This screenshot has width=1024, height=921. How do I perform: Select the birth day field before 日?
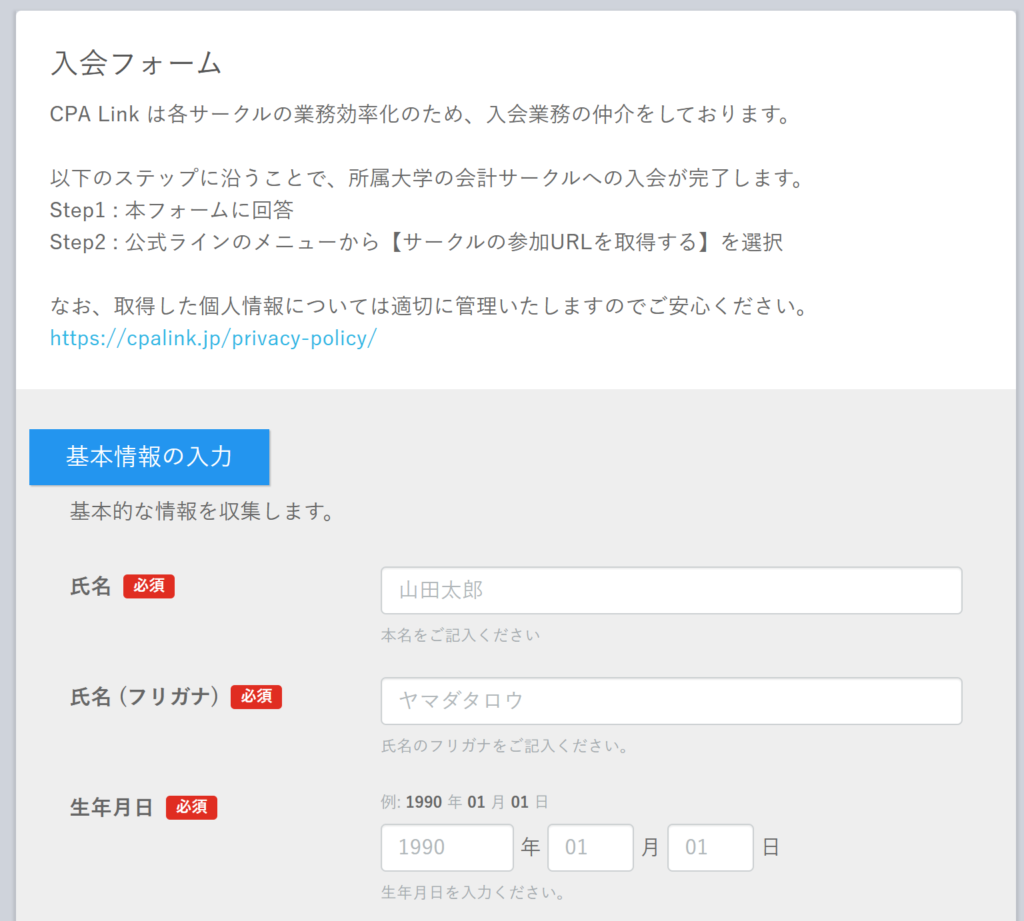[710, 848]
